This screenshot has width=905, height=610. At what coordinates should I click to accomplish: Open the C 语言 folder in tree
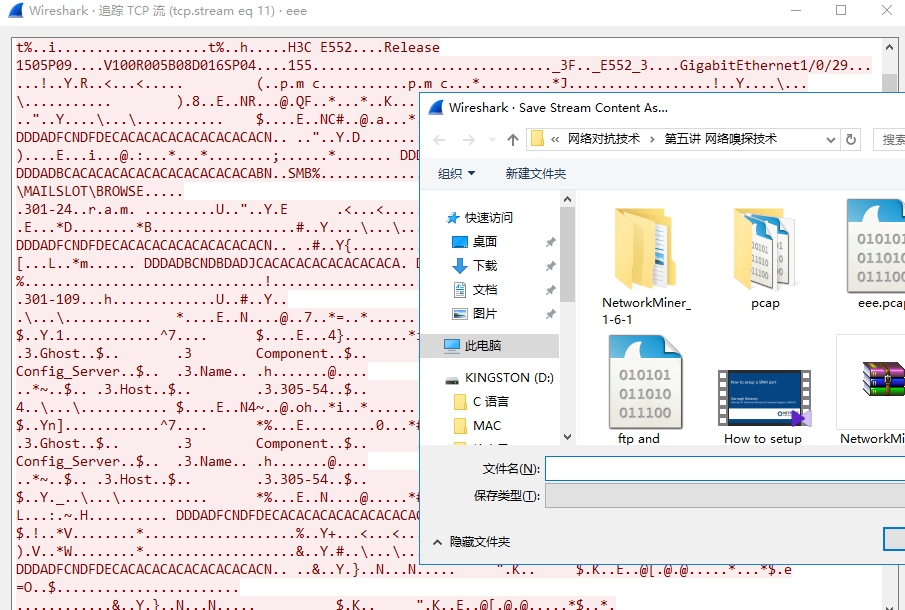point(481,402)
